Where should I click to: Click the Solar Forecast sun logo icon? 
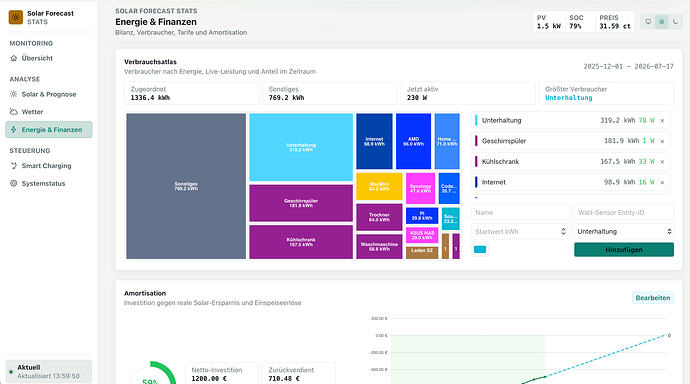click(x=16, y=17)
